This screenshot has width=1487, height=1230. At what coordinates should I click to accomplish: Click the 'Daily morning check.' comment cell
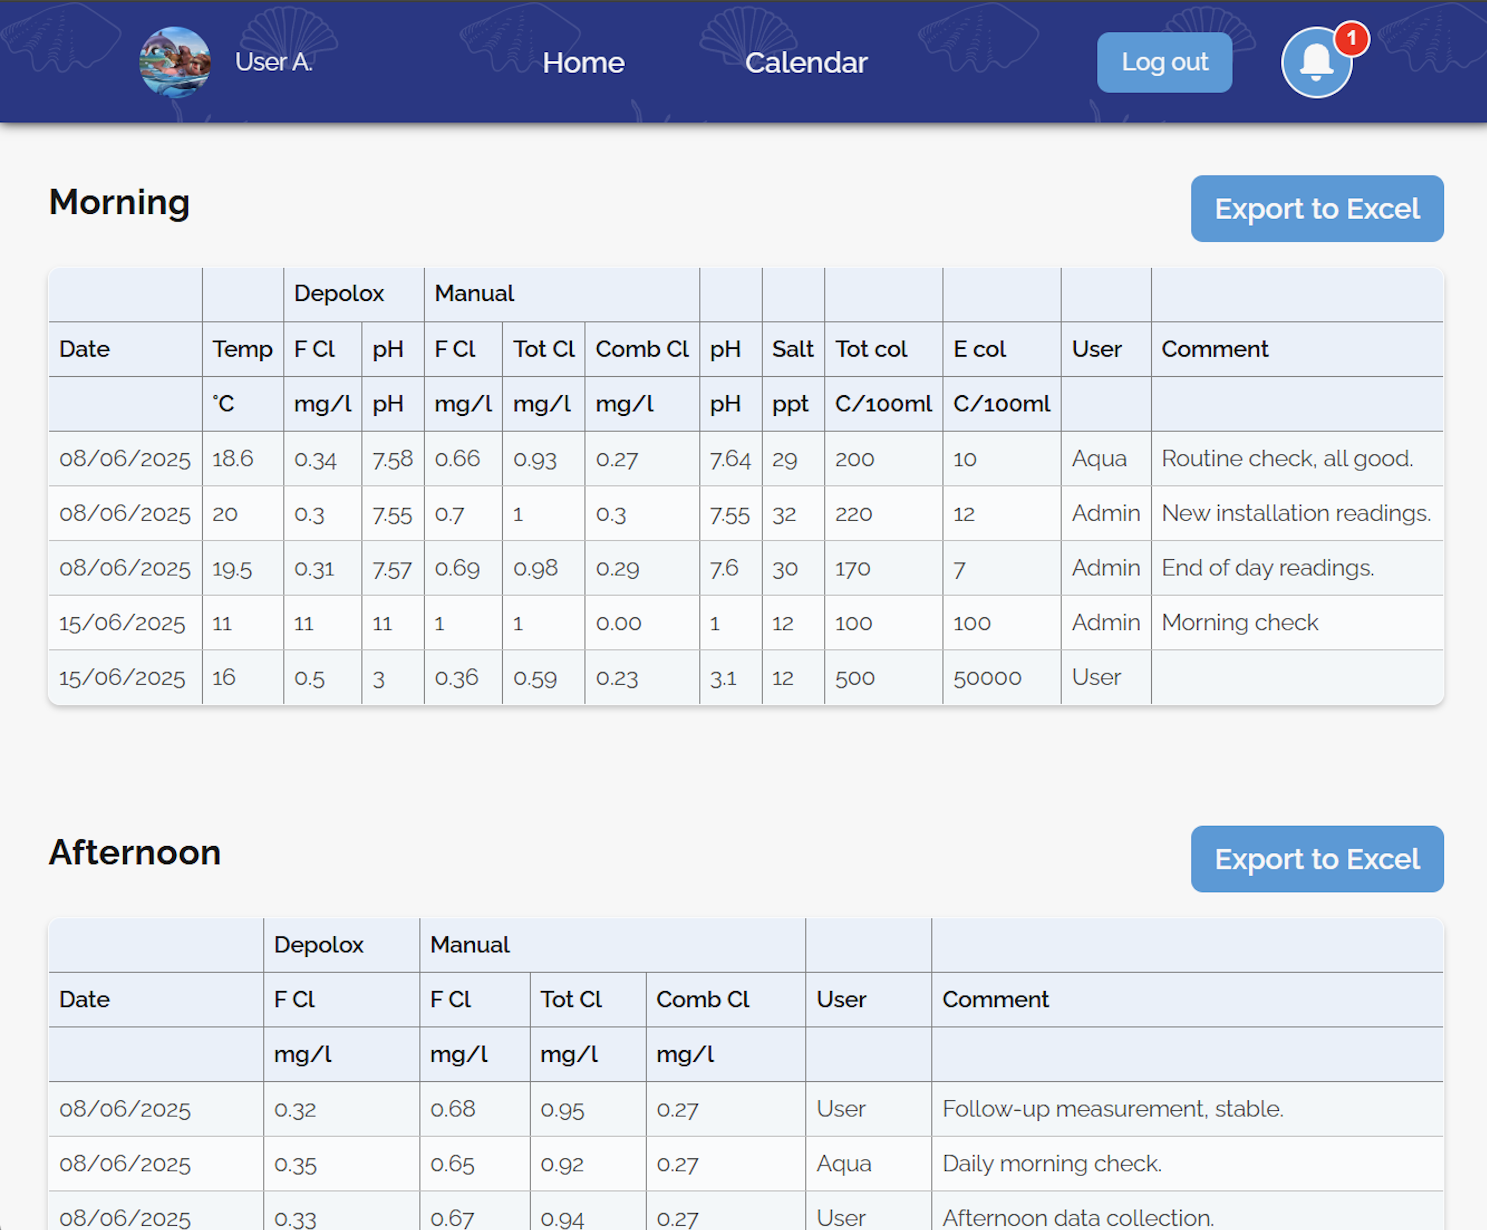tap(1052, 1164)
